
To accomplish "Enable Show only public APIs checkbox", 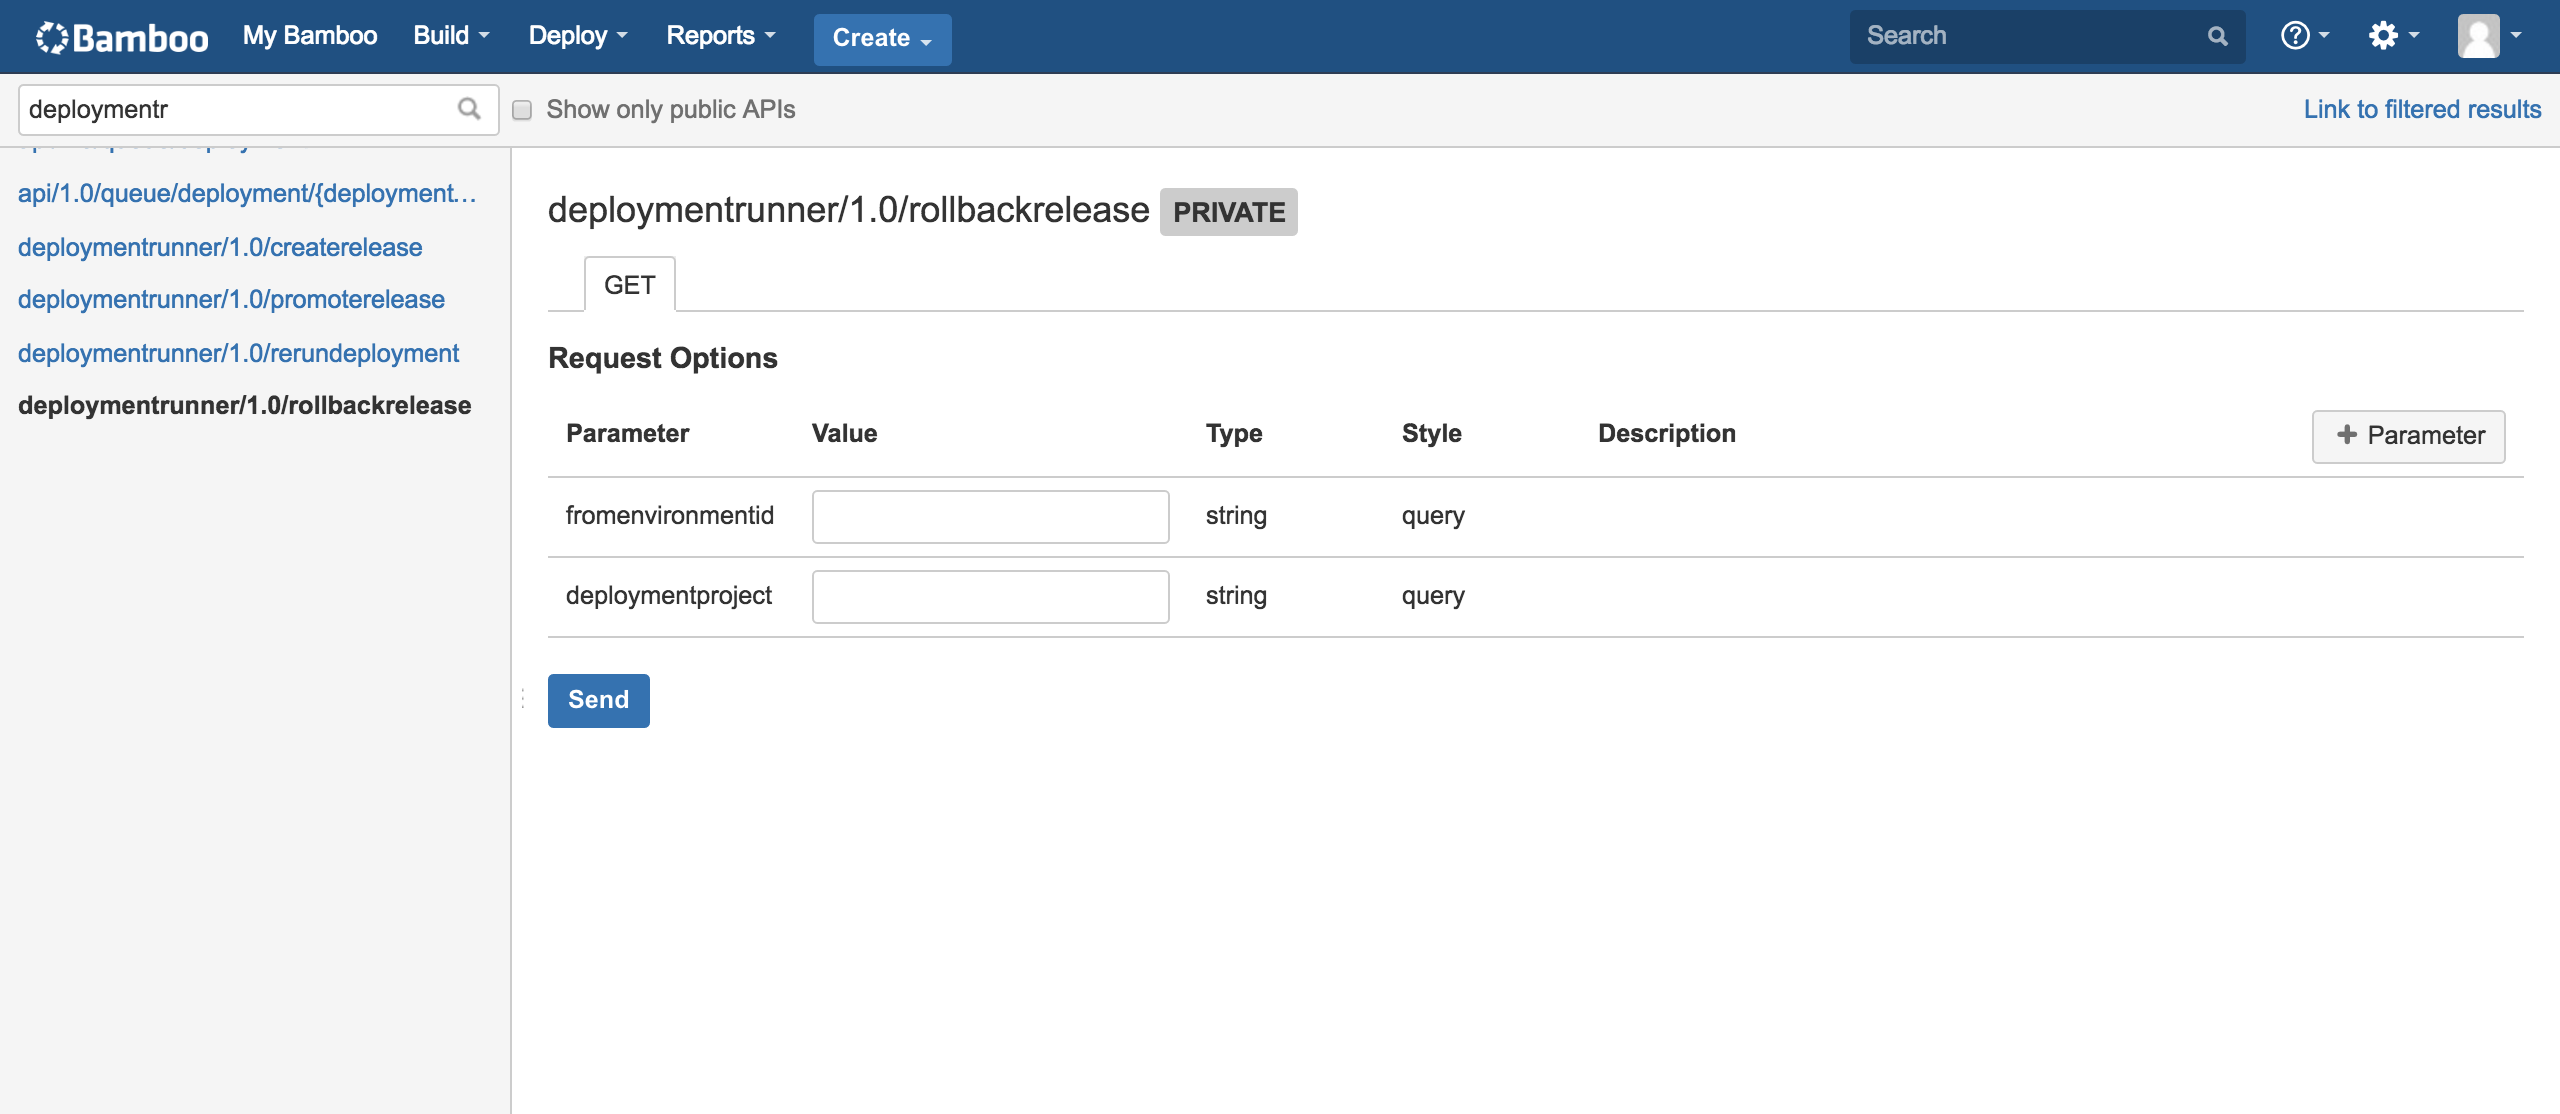I will [522, 110].
